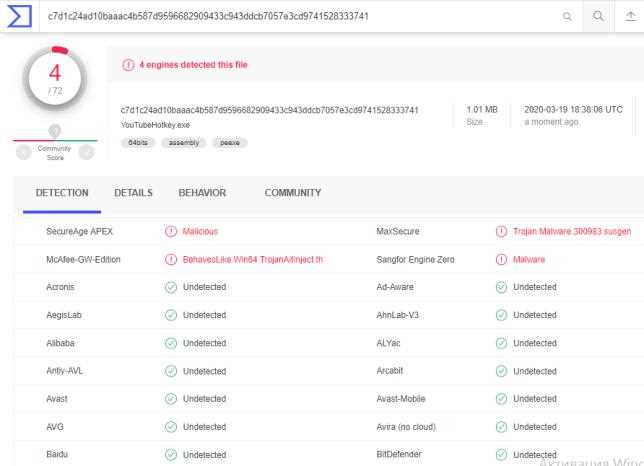This screenshot has width=644, height=466.
Task: Click the Malicious result text
Action: pyautogui.click(x=200, y=232)
